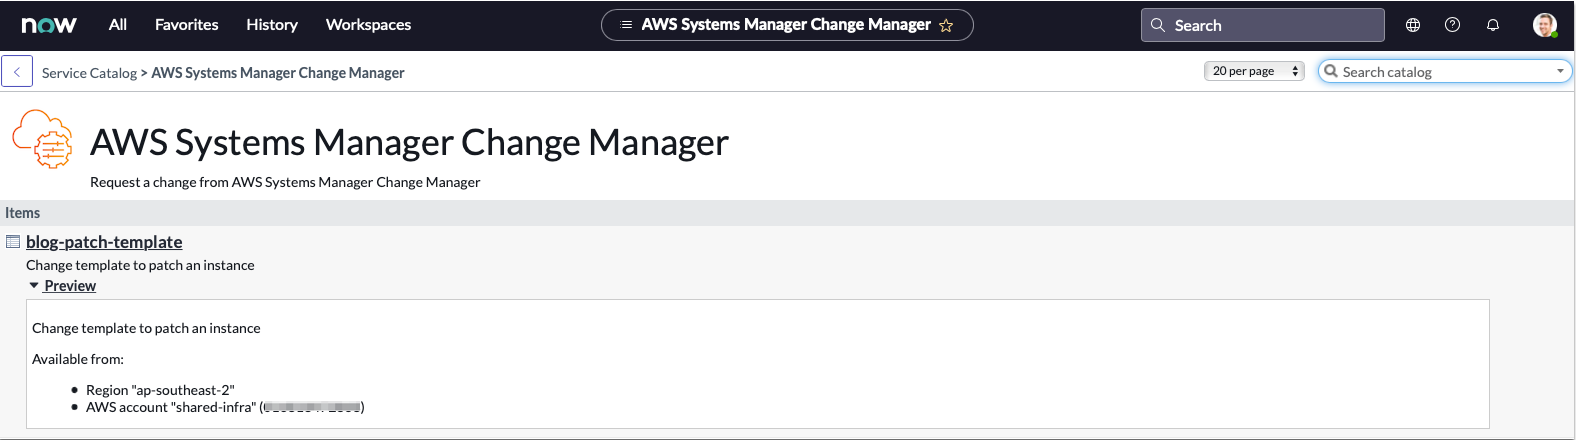This screenshot has height=440, width=1576.
Task: Click the ServiceNow 'now' logo
Action: [49, 25]
